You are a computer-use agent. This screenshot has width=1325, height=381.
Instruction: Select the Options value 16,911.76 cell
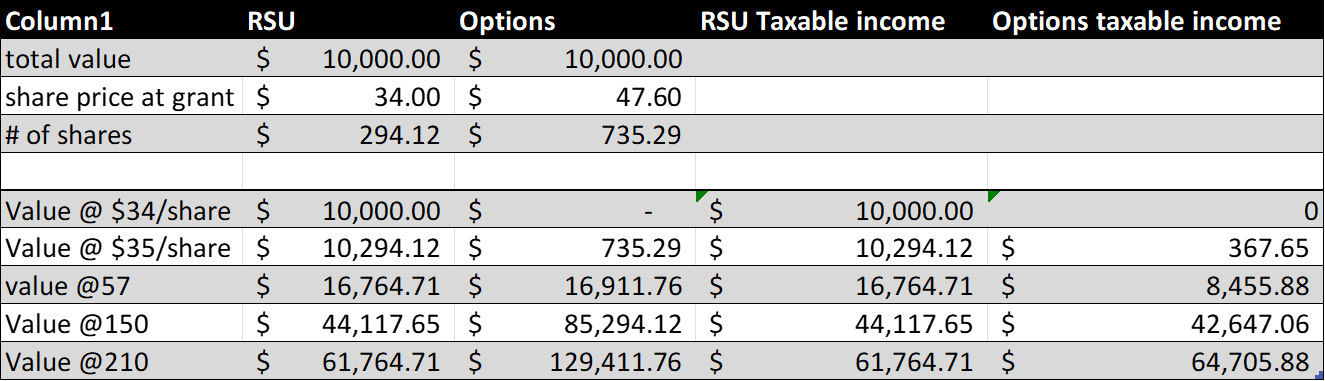point(575,286)
